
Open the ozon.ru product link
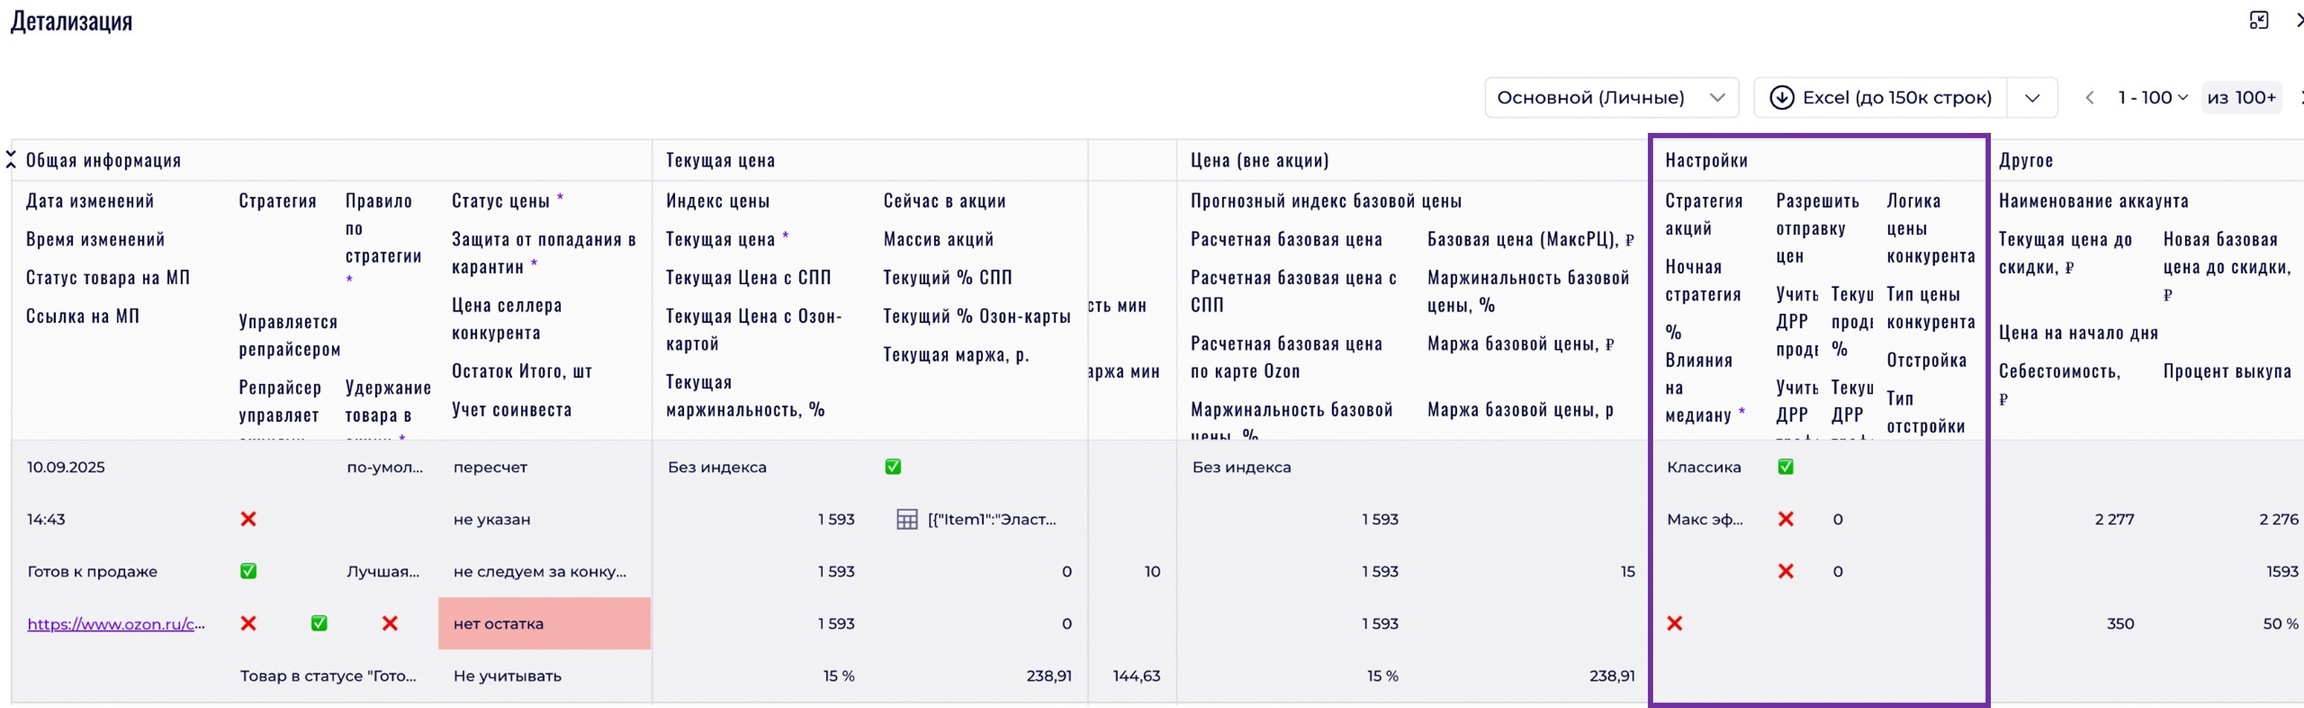(116, 624)
